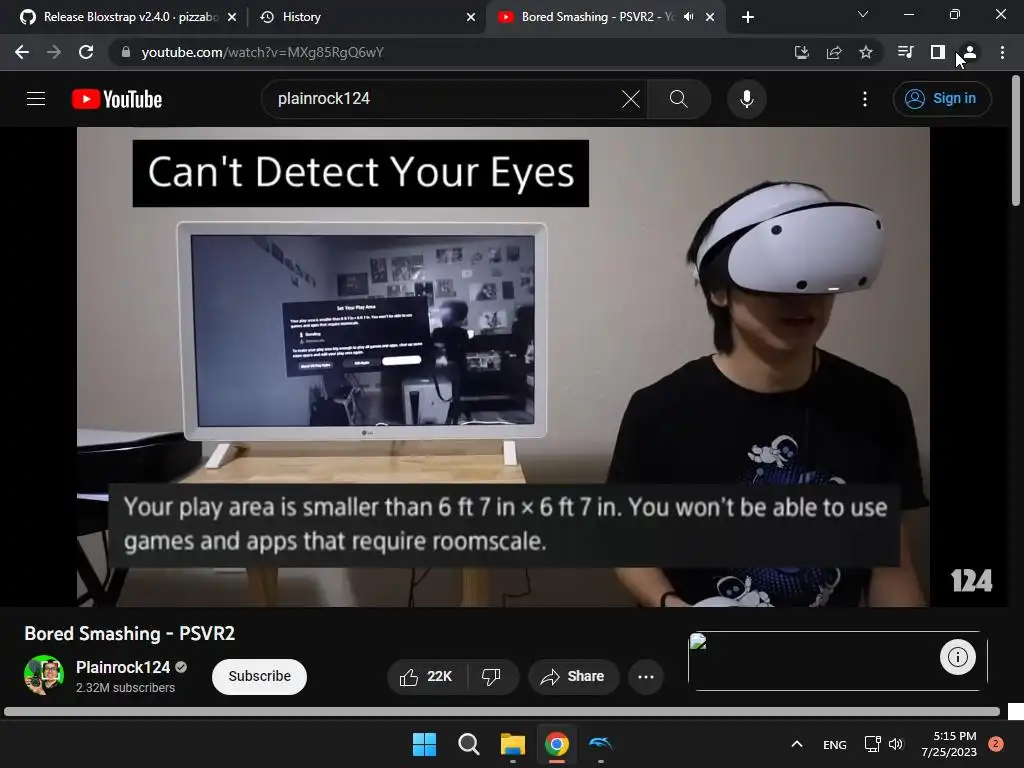Search with voice microphone button

(746, 99)
